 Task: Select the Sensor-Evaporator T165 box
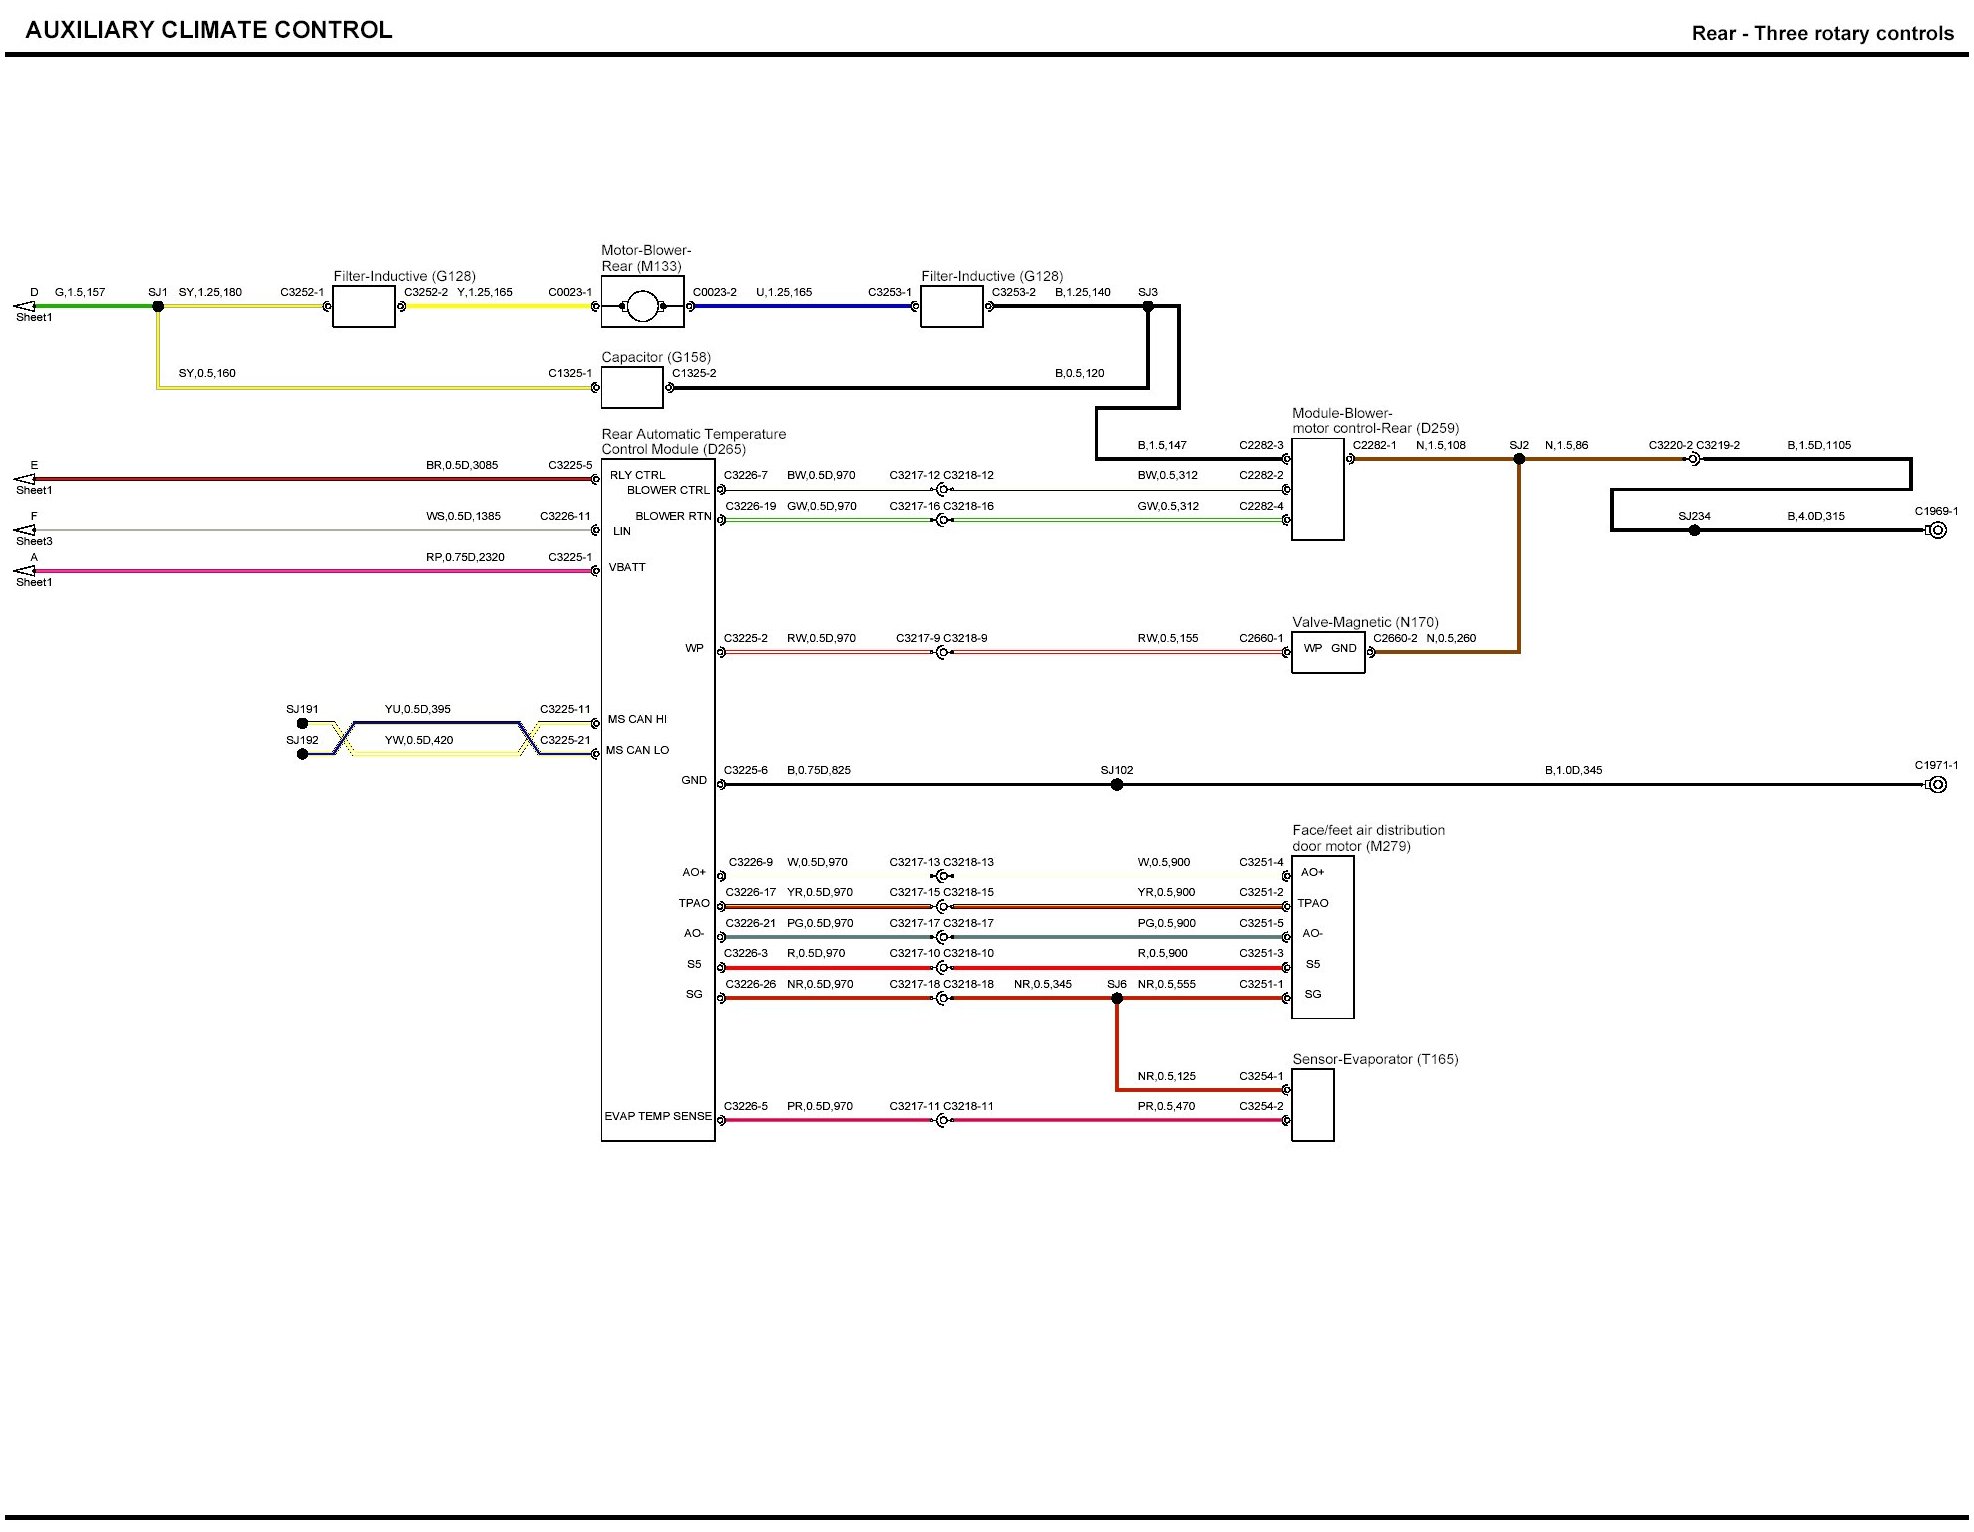pos(1312,1105)
